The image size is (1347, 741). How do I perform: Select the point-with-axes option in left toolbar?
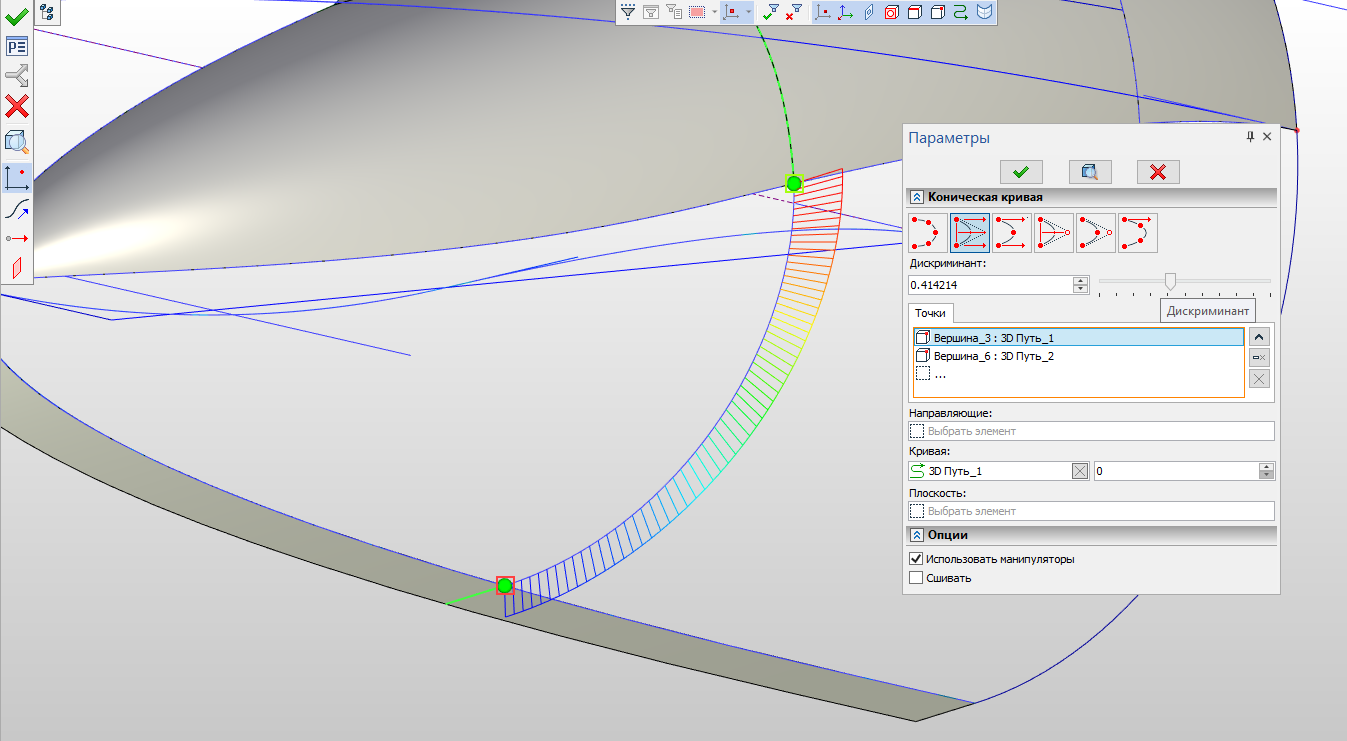[17, 178]
